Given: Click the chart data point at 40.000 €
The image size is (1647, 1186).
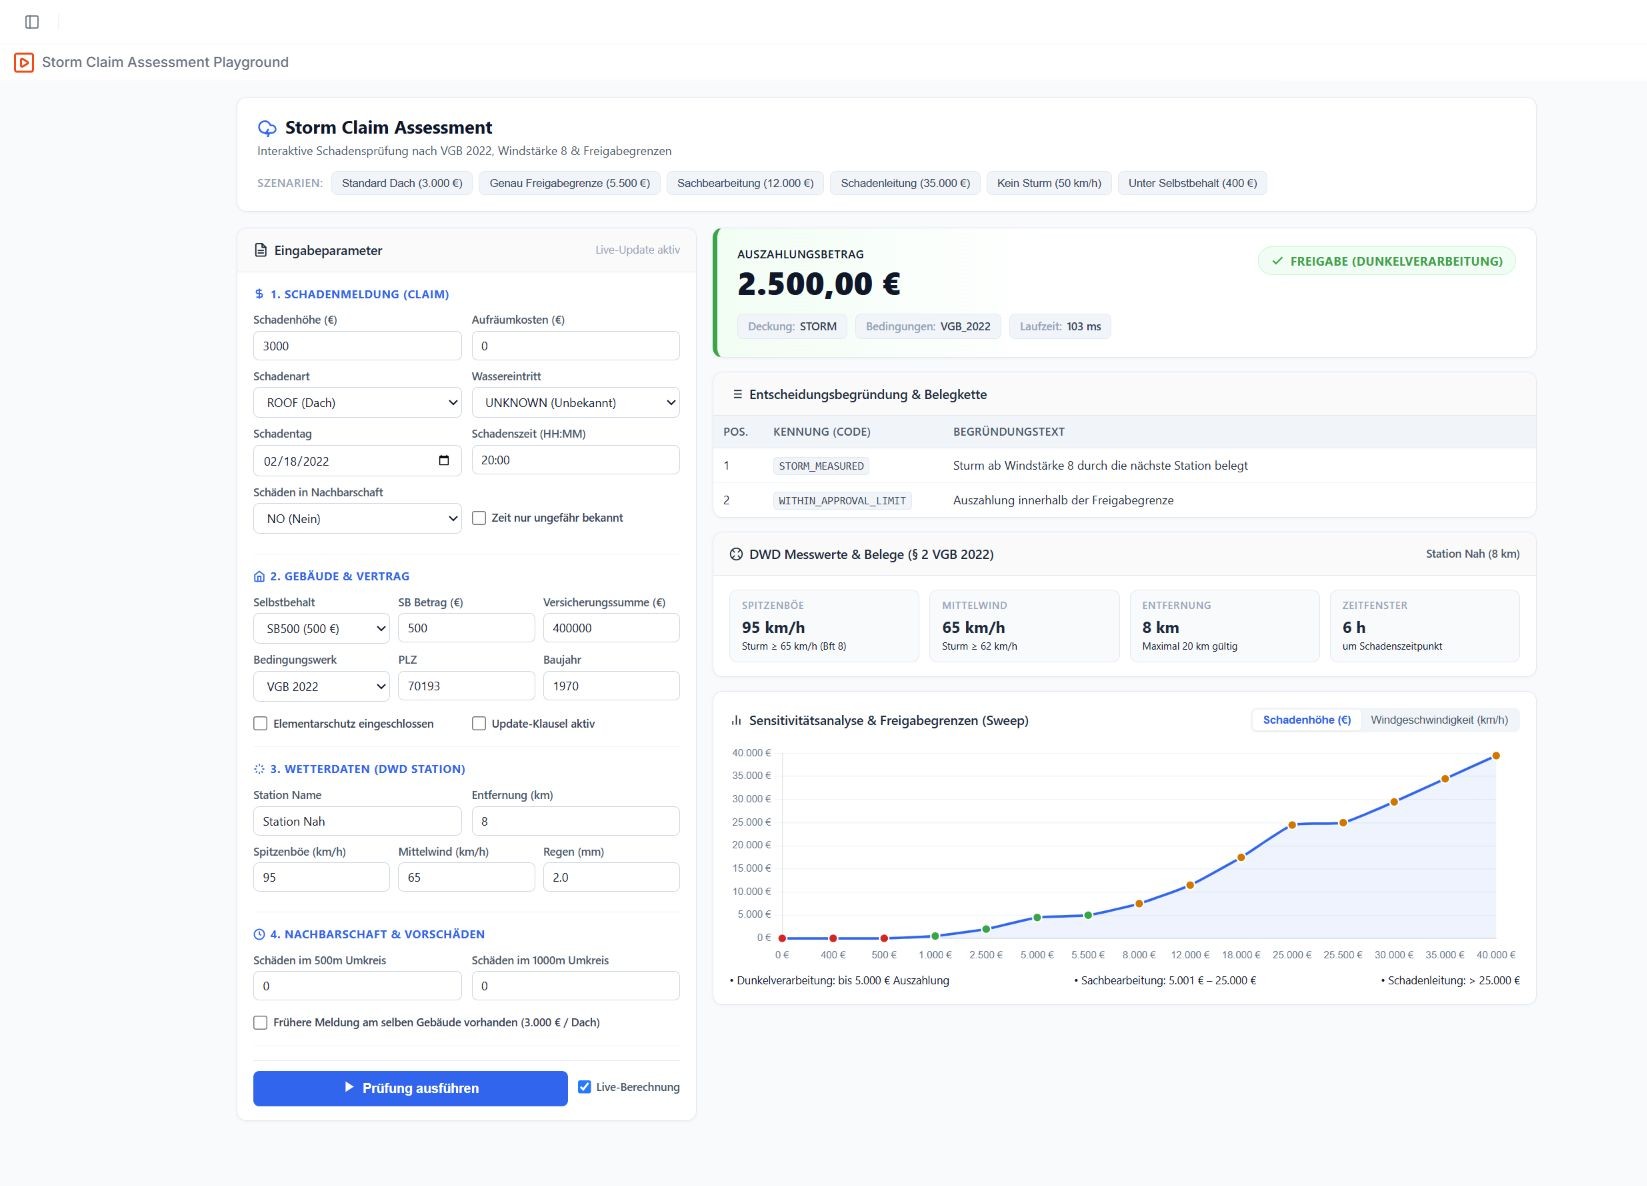Looking at the screenshot, I should point(1496,756).
